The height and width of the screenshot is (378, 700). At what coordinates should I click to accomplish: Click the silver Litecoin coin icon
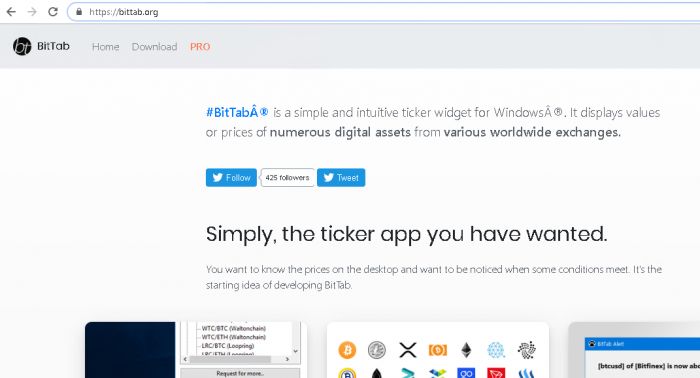377,350
